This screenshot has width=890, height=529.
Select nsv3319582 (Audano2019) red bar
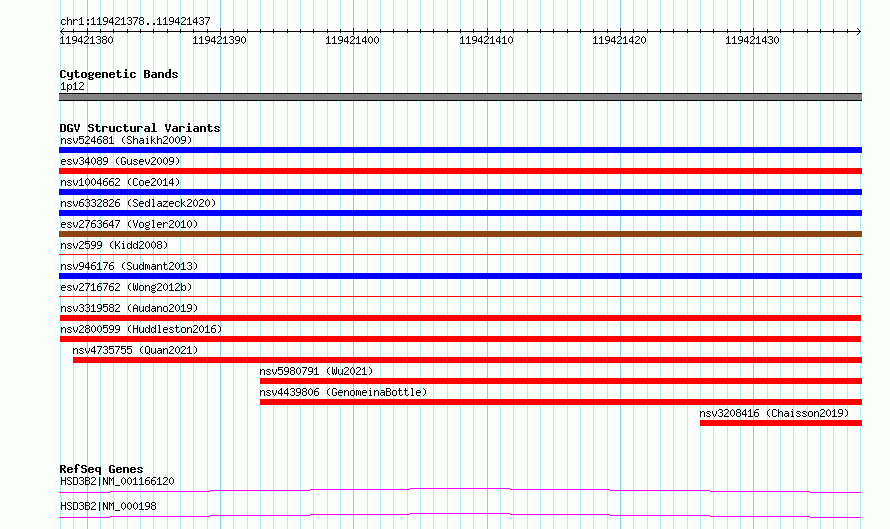460,318
